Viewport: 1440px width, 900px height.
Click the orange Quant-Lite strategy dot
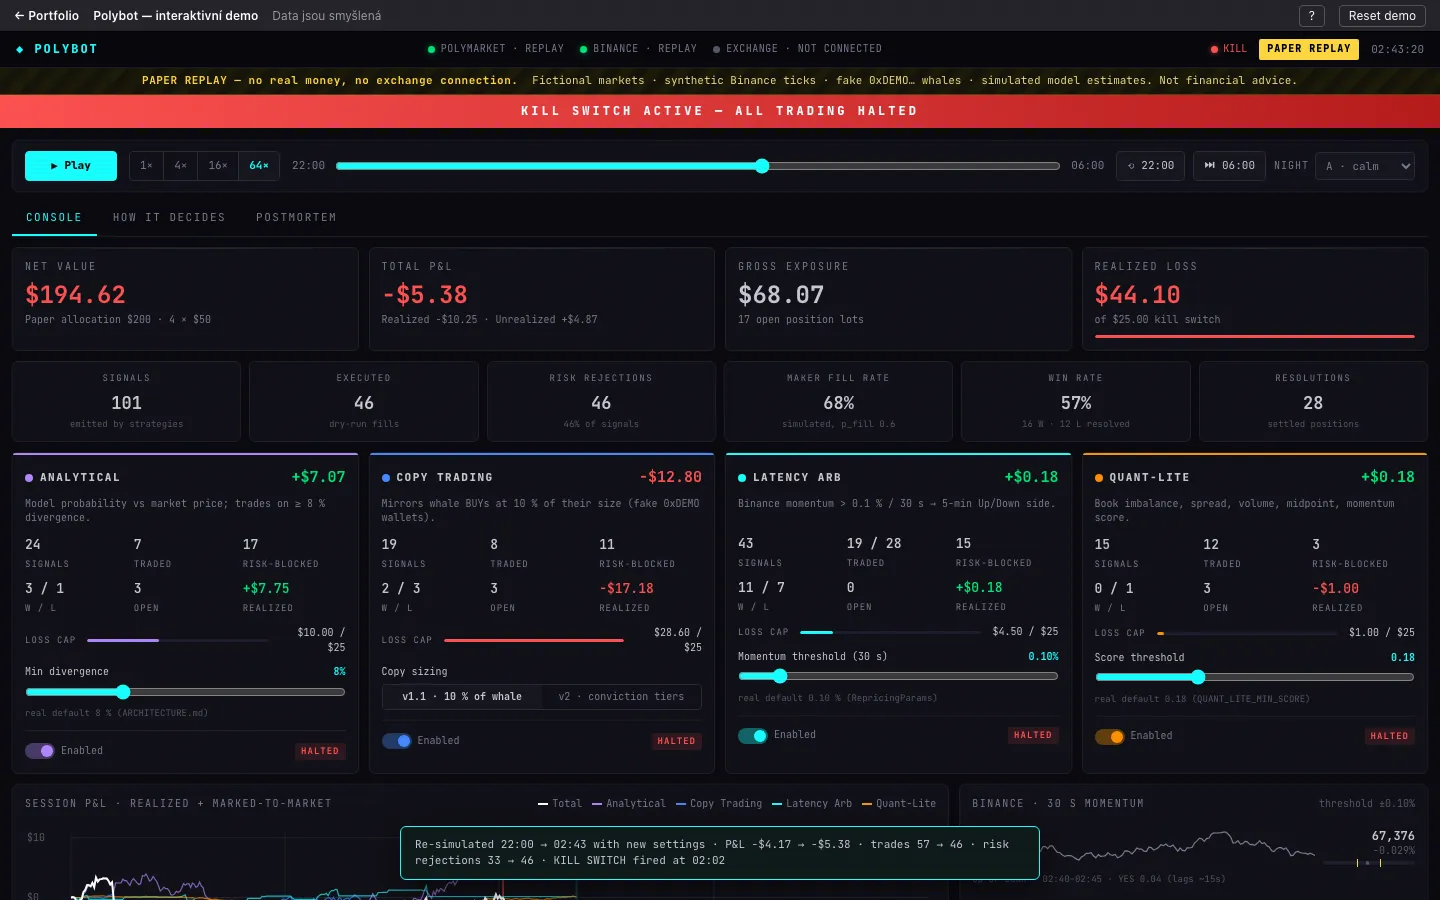pyautogui.click(x=1099, y=478)
